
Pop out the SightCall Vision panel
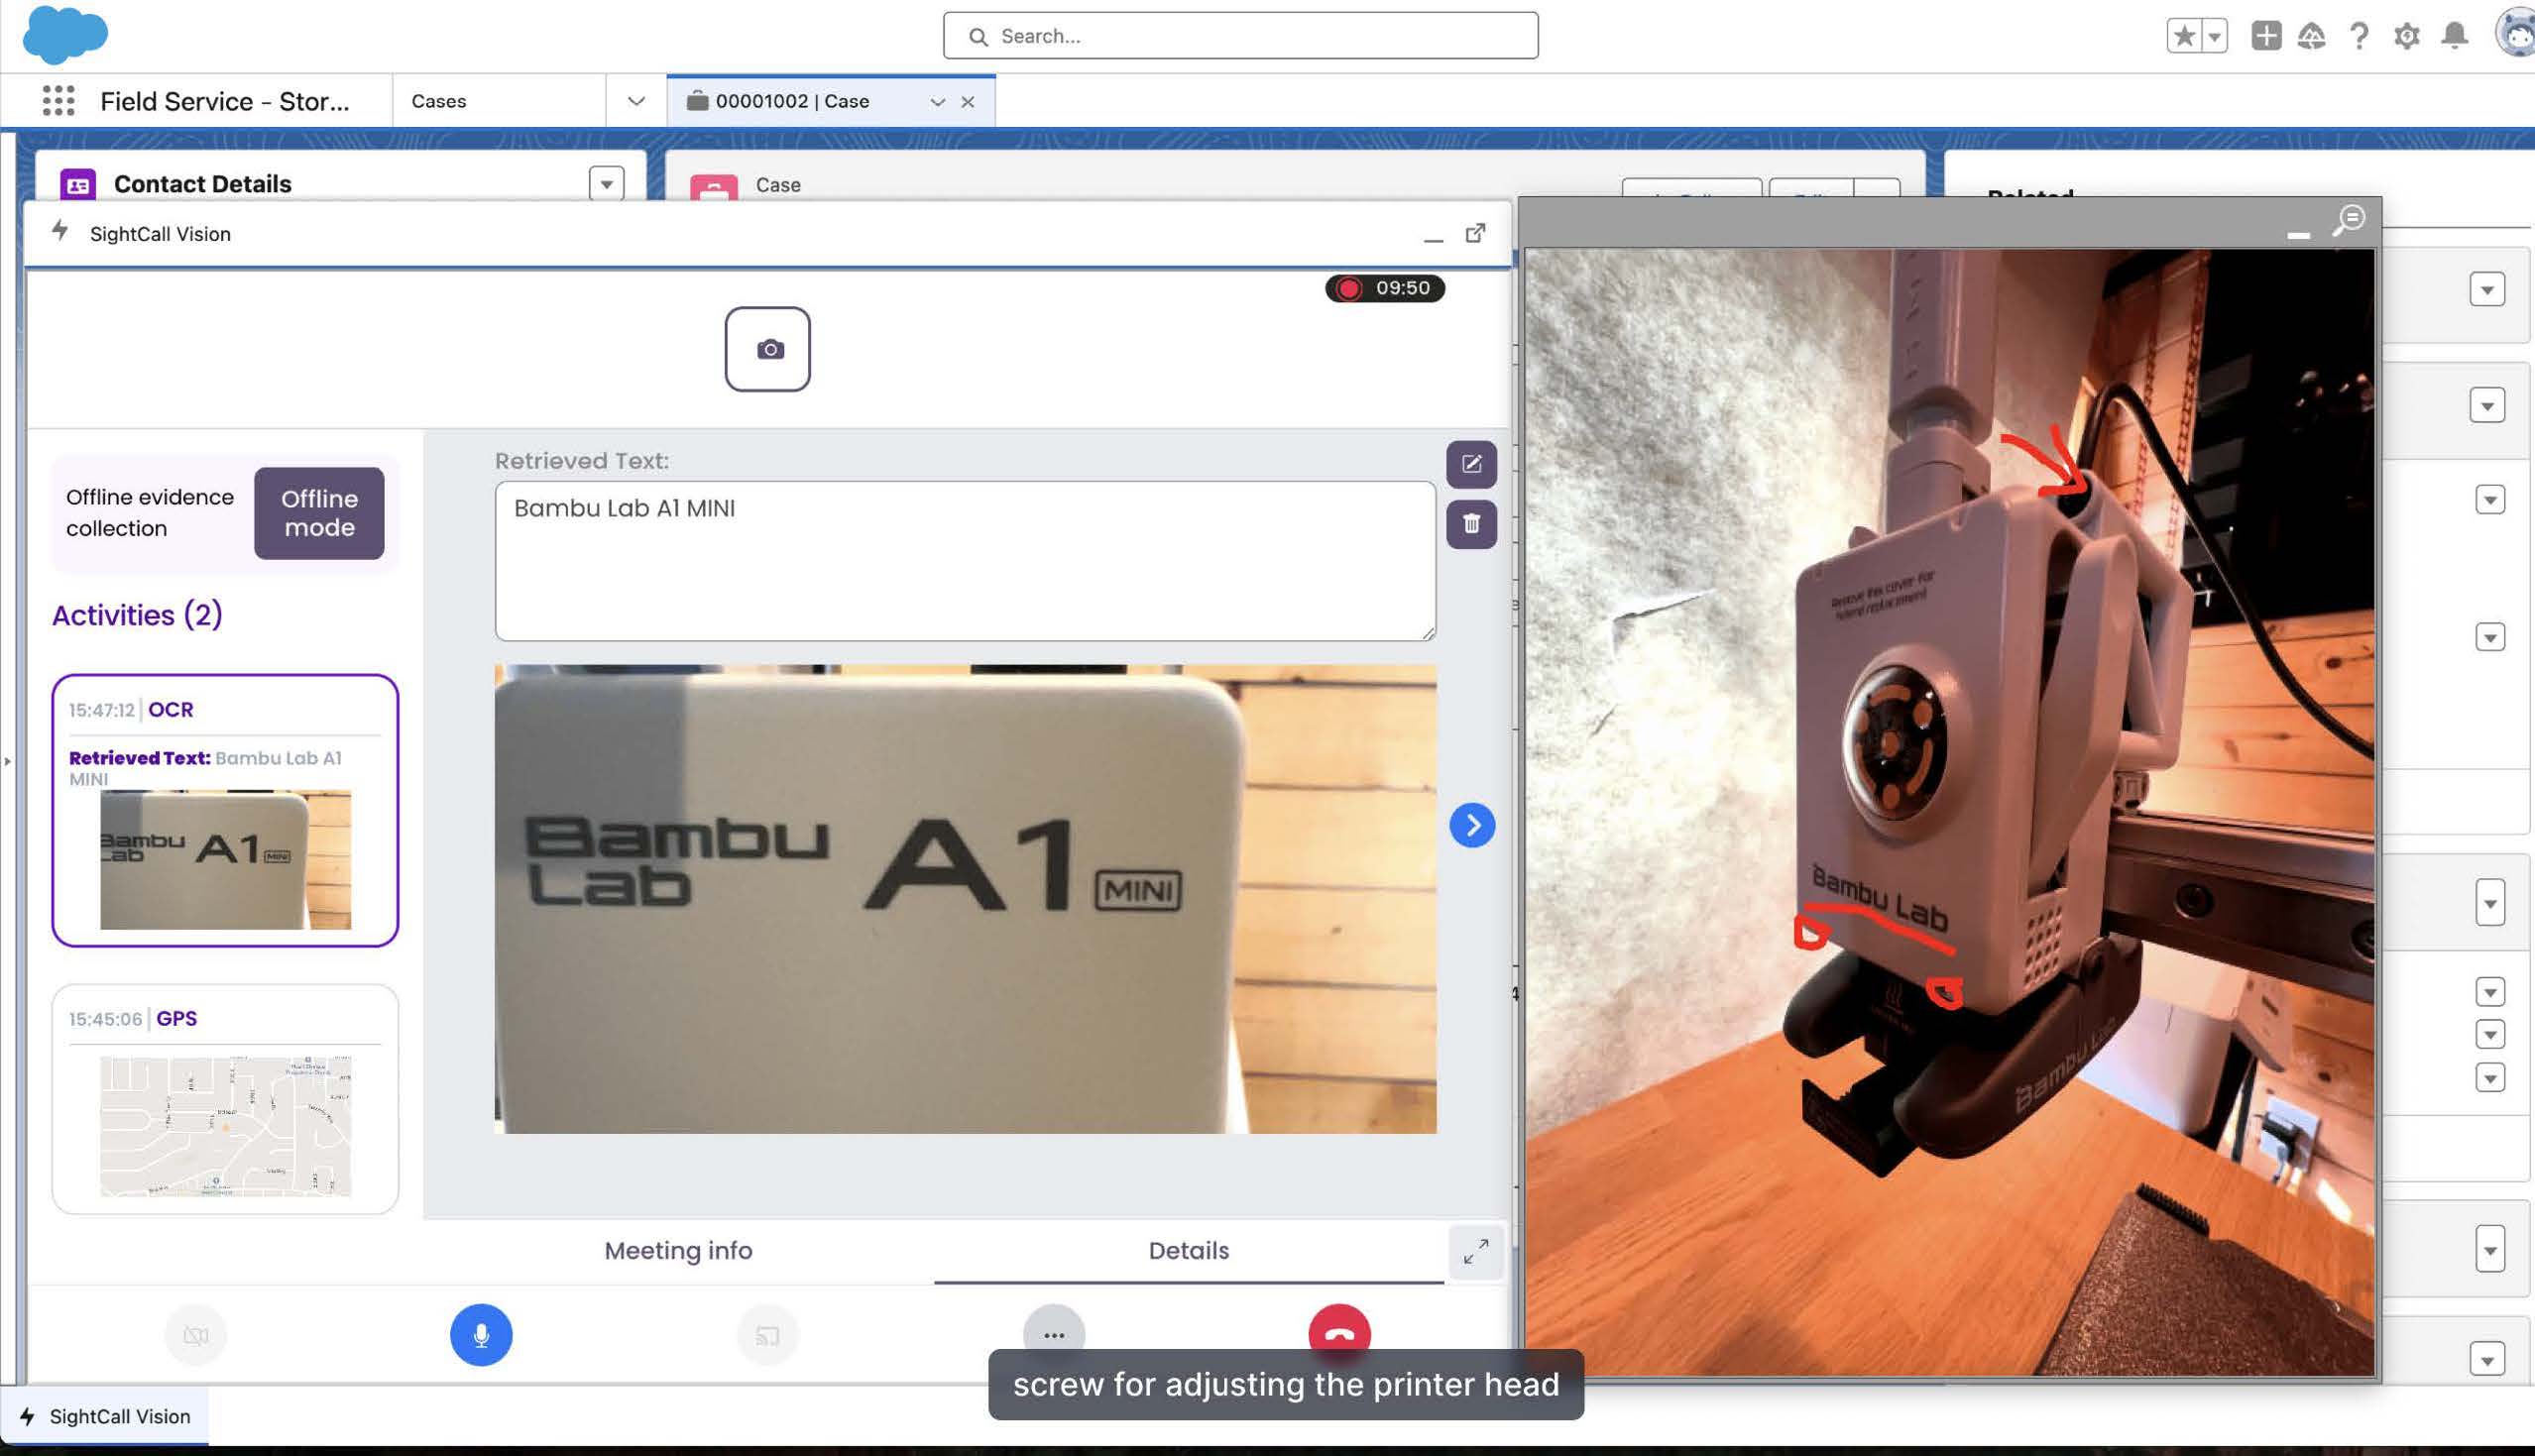click(x=1475, y=233)
